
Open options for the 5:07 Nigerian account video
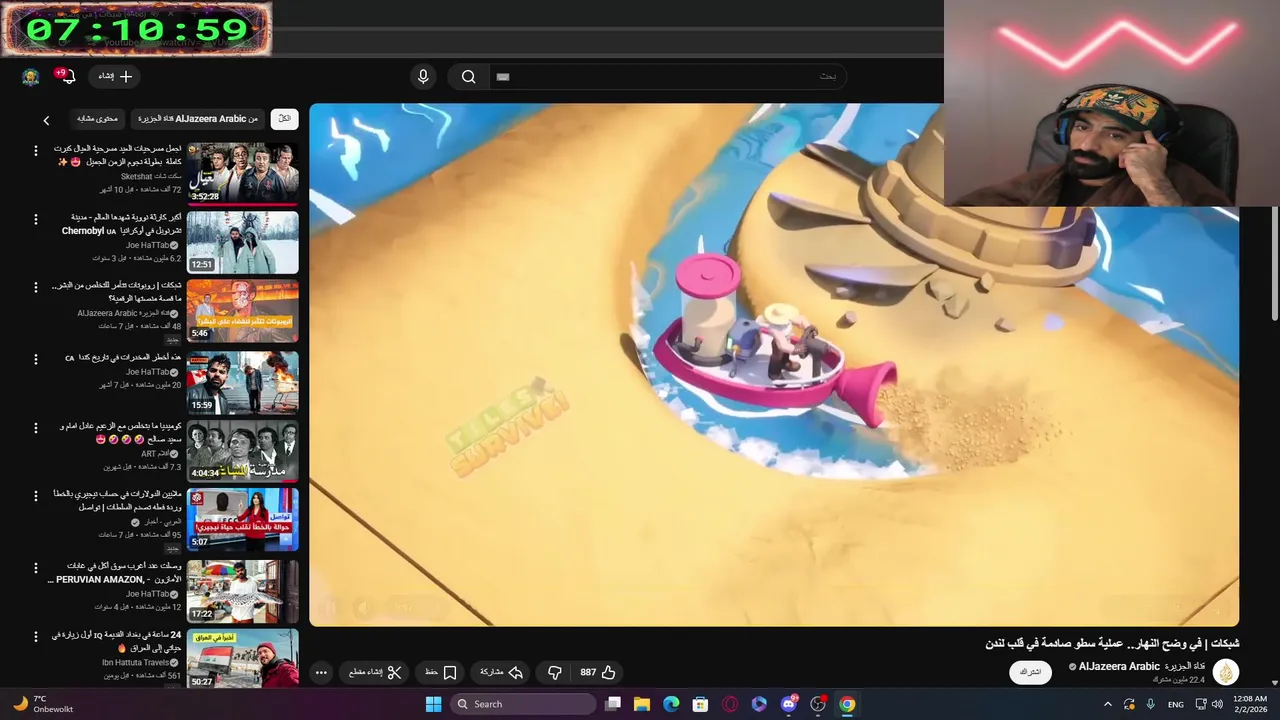36,497
